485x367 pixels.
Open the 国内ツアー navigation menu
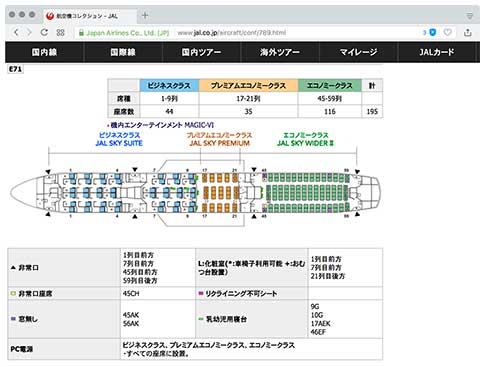201,52
